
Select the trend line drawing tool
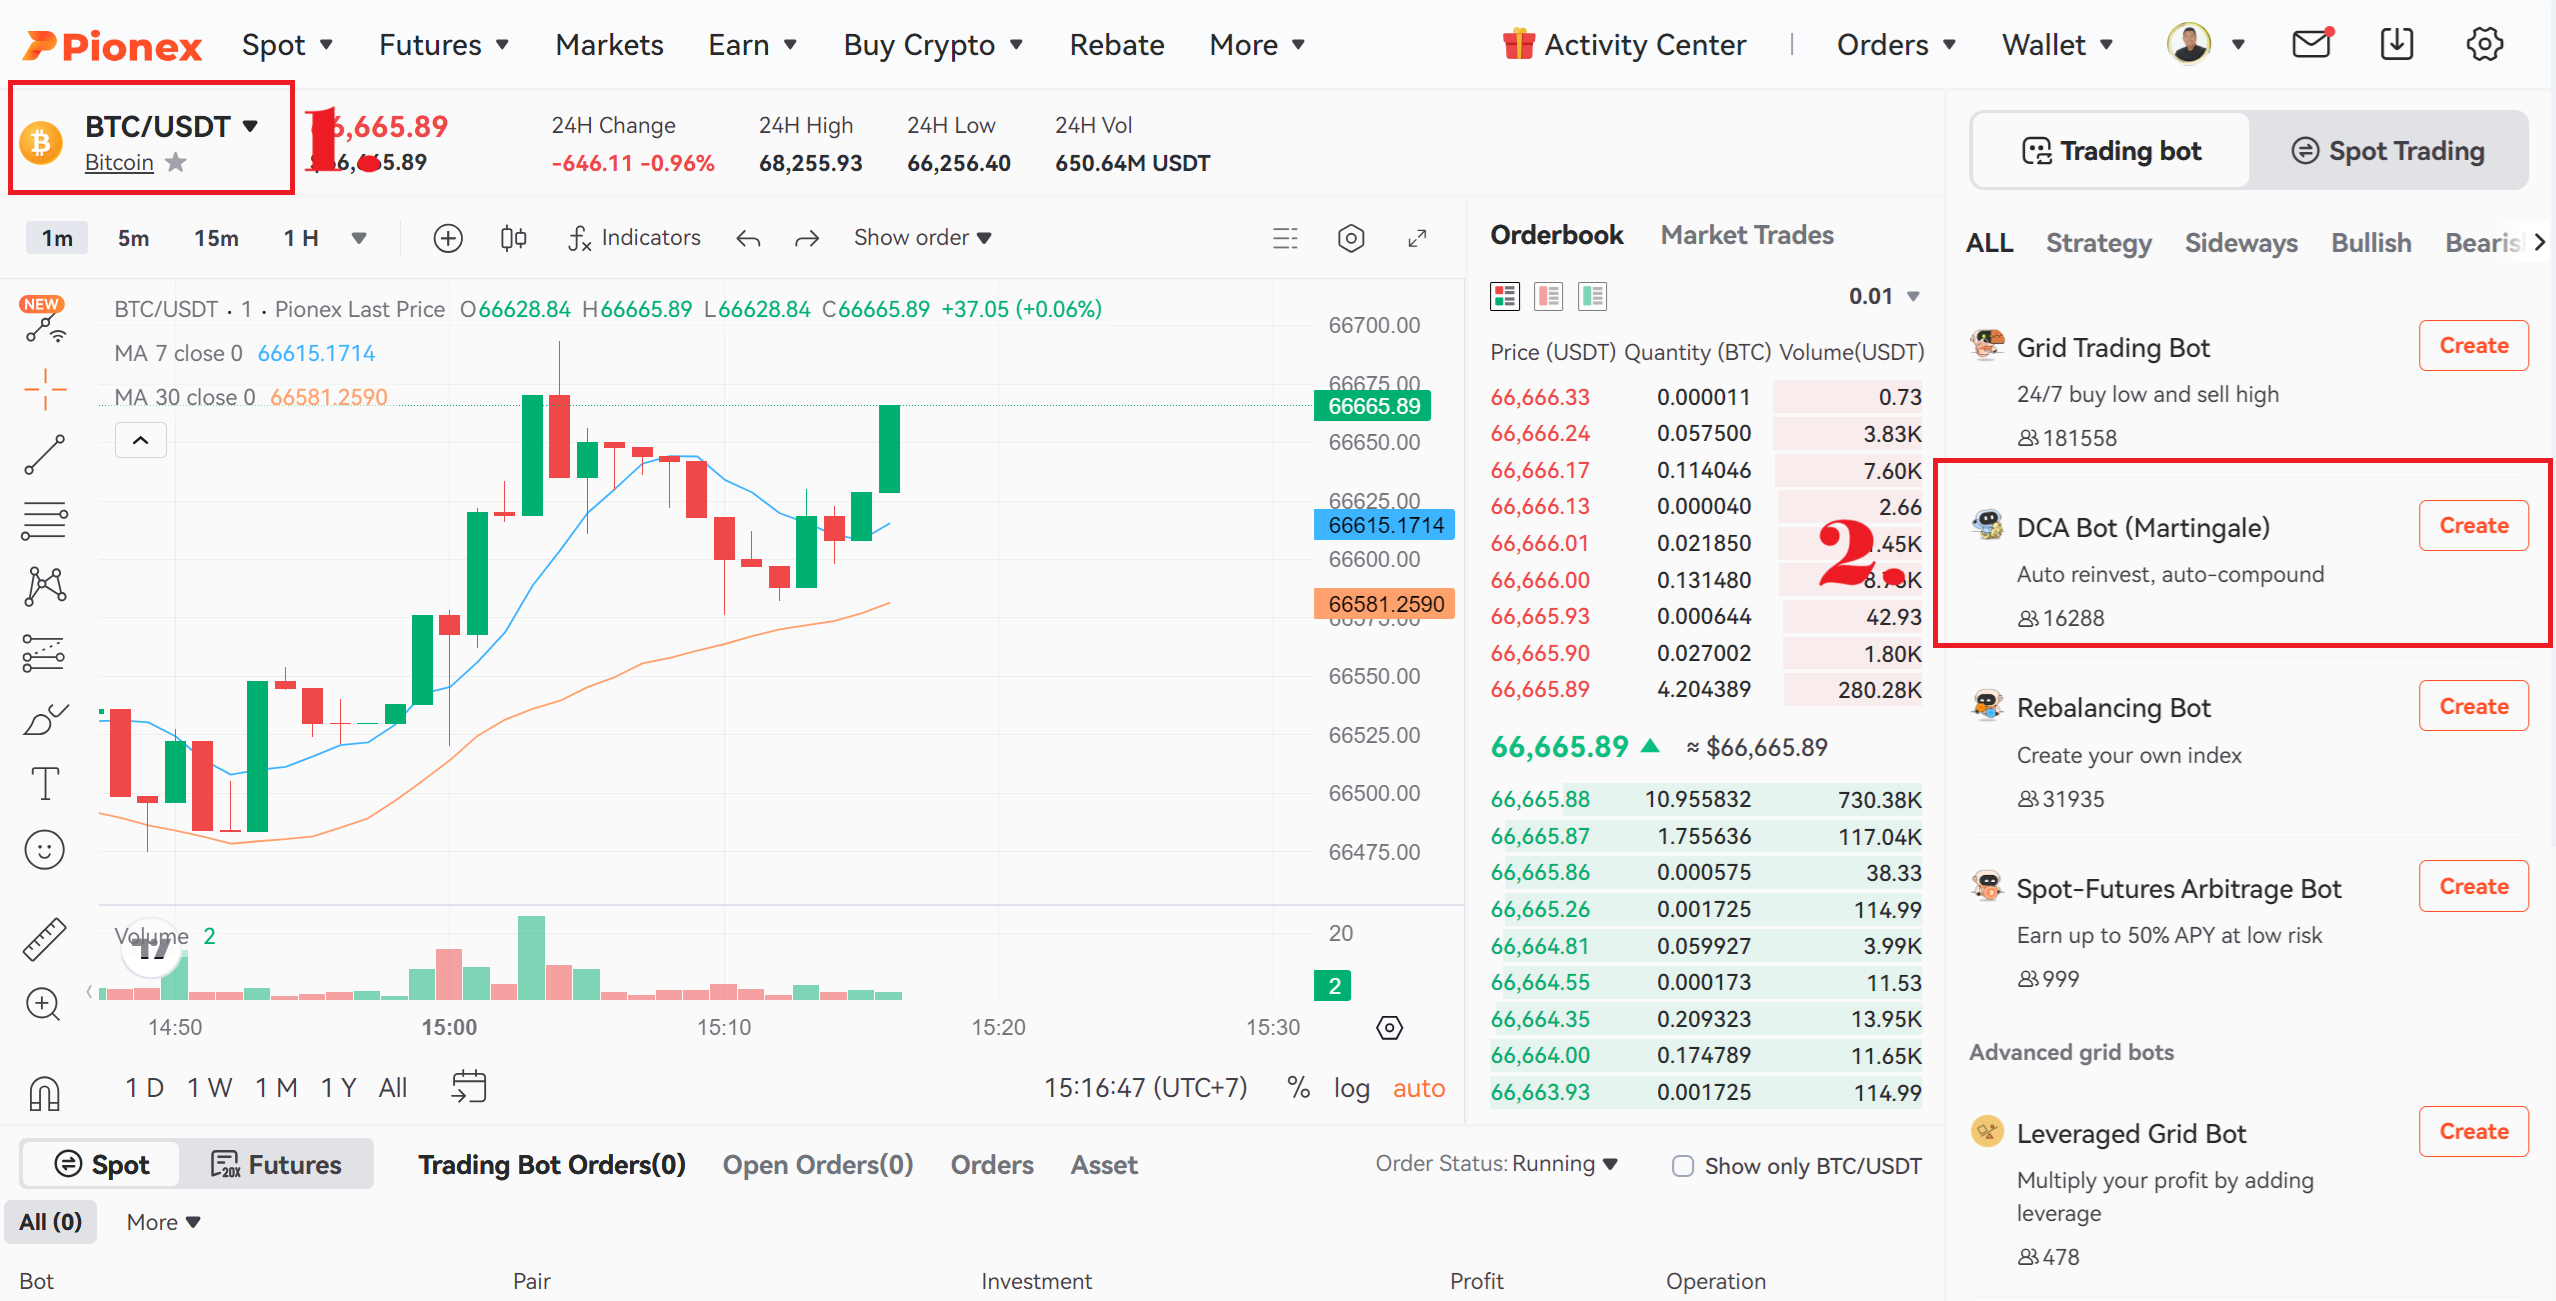45,455
